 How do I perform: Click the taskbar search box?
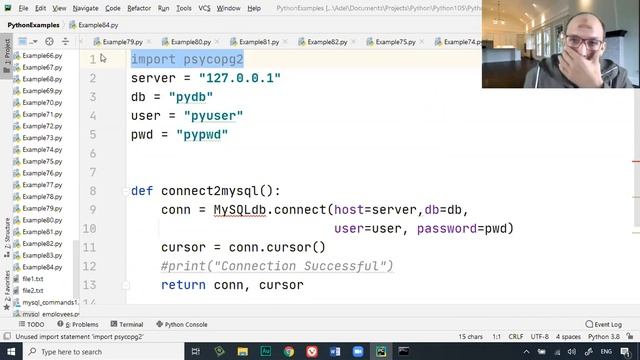103,351
